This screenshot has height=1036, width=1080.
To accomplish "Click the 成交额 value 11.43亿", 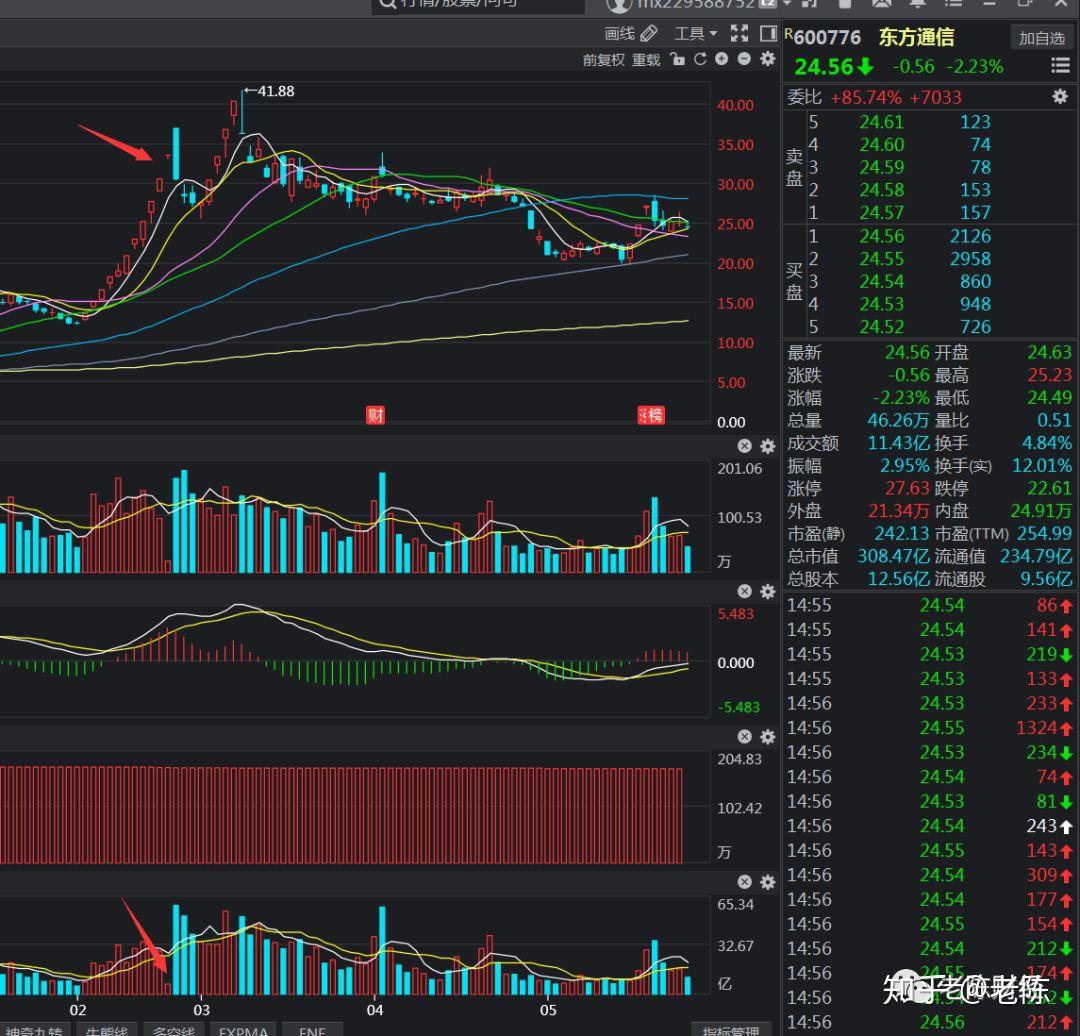I will [898, 443].
